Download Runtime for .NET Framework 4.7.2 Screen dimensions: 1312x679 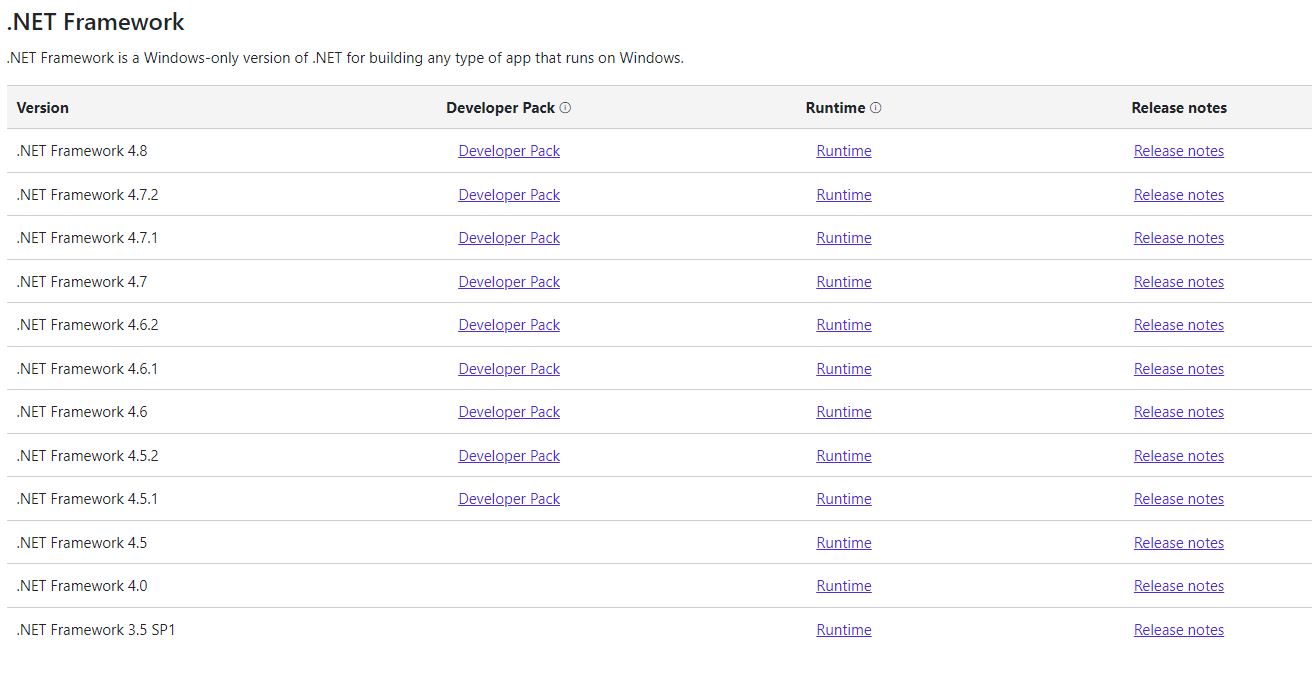(x=844, y=195)
